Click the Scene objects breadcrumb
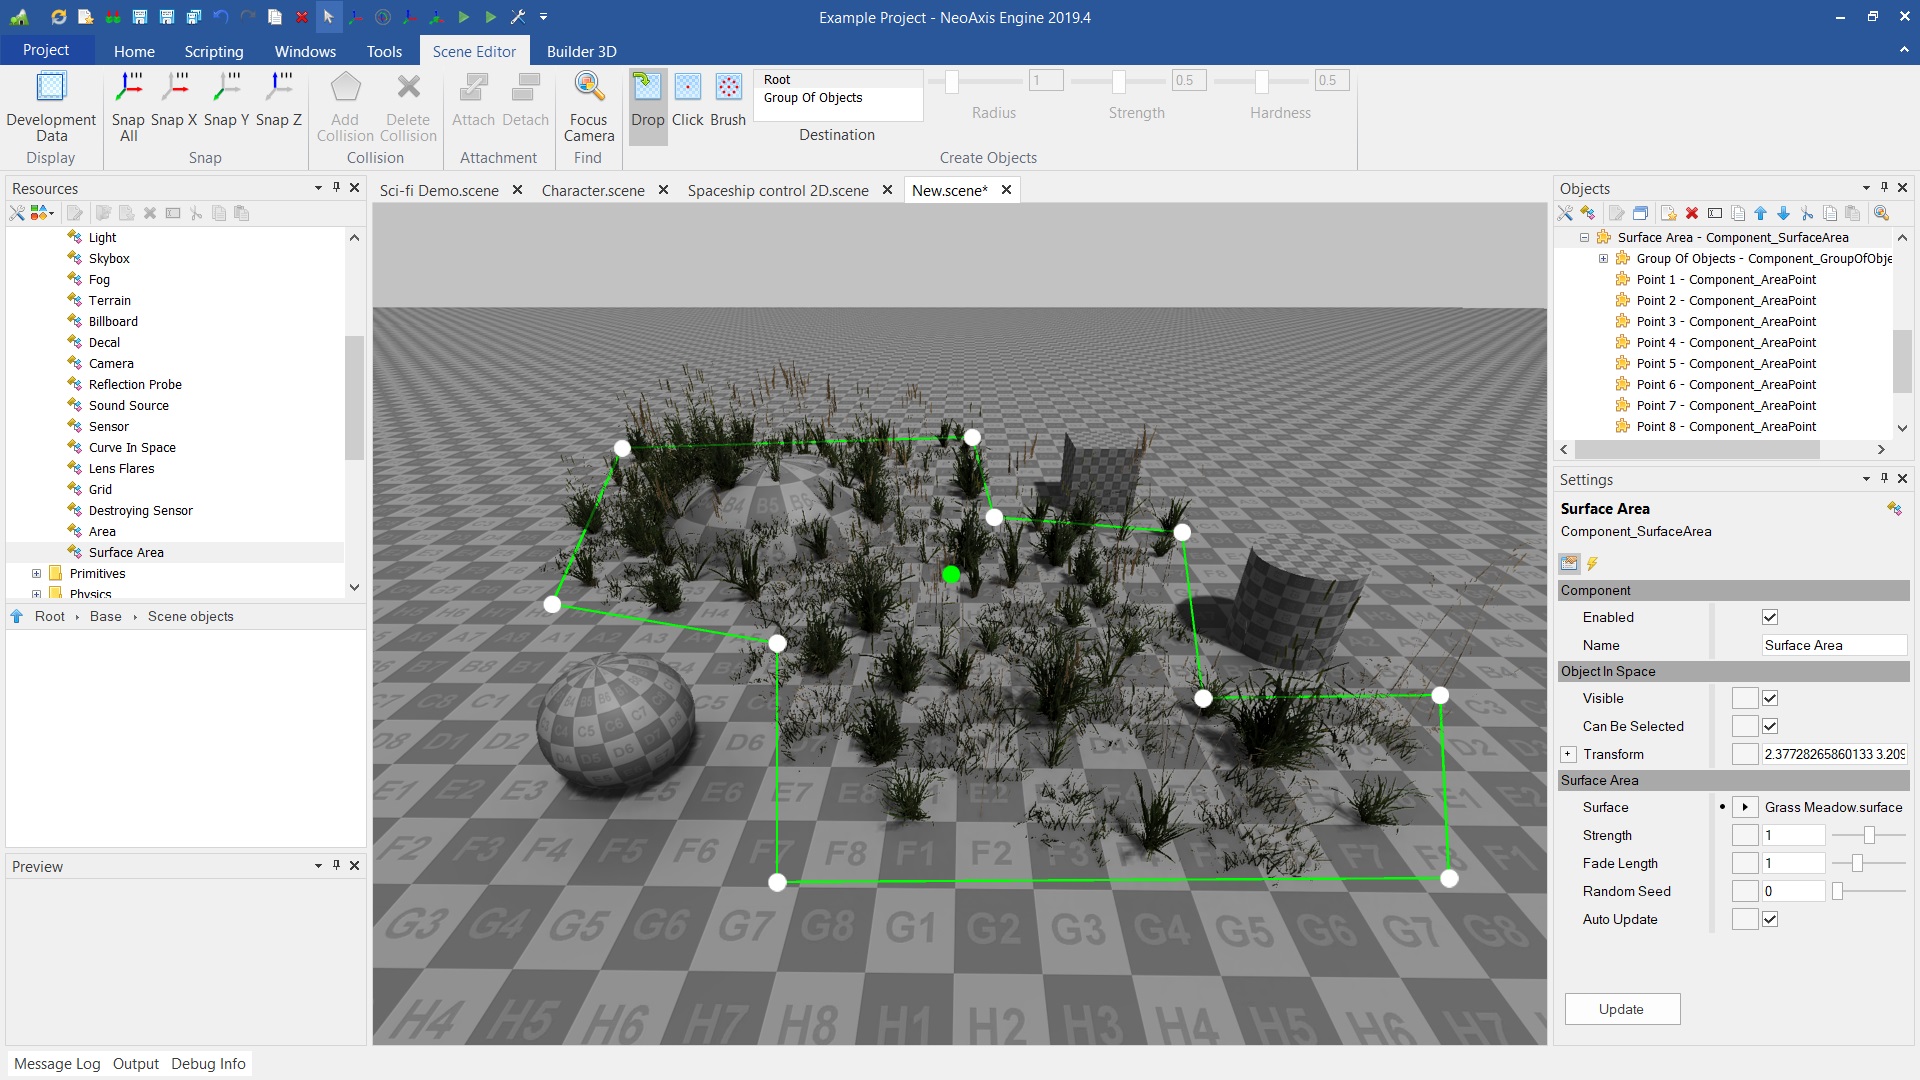Screen dimensions: 1920x1080 (x=190, y=616)
